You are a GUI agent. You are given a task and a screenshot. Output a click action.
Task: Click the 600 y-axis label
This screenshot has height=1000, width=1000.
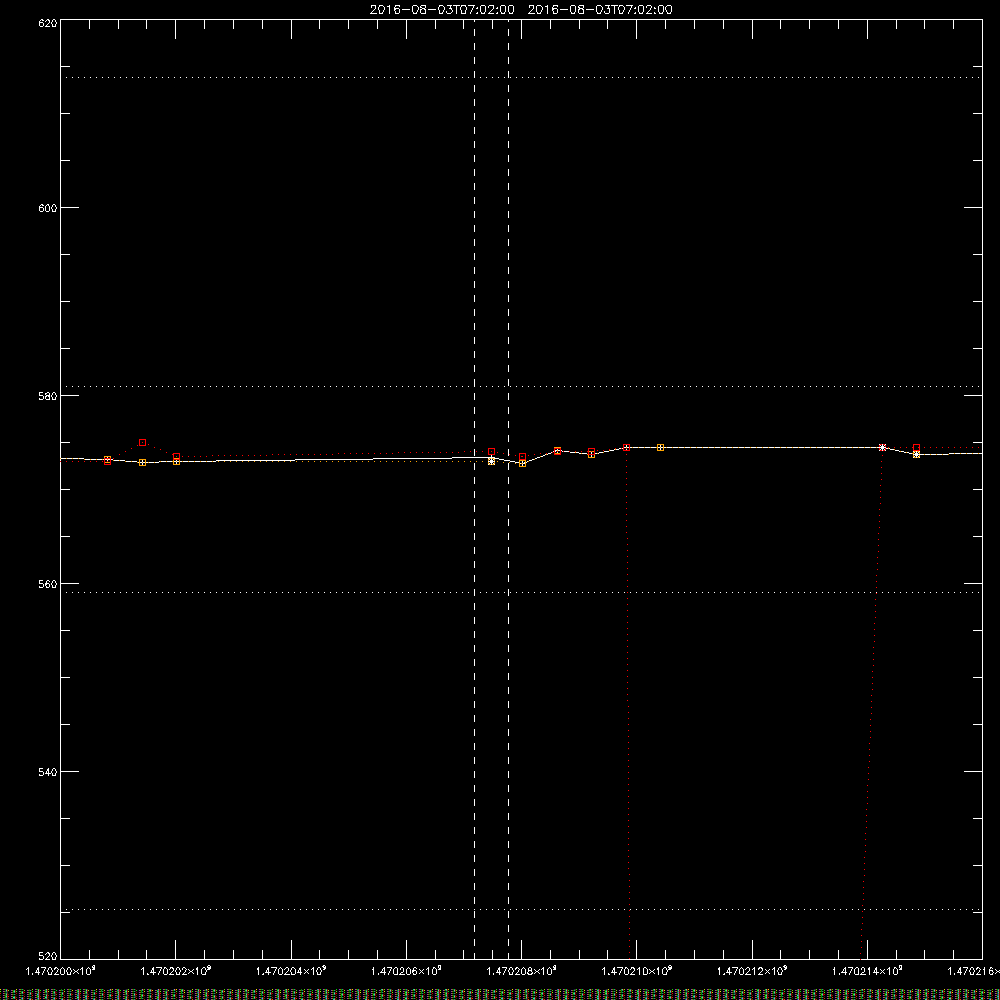coord(48,208)
